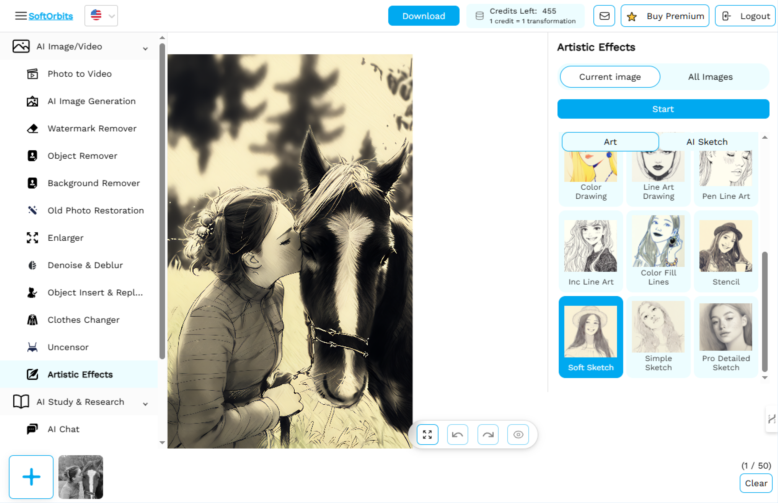Screen dimensions: 779x504
Task: Click the Download button
Action: pyautogui.click(x=423, y=16)
